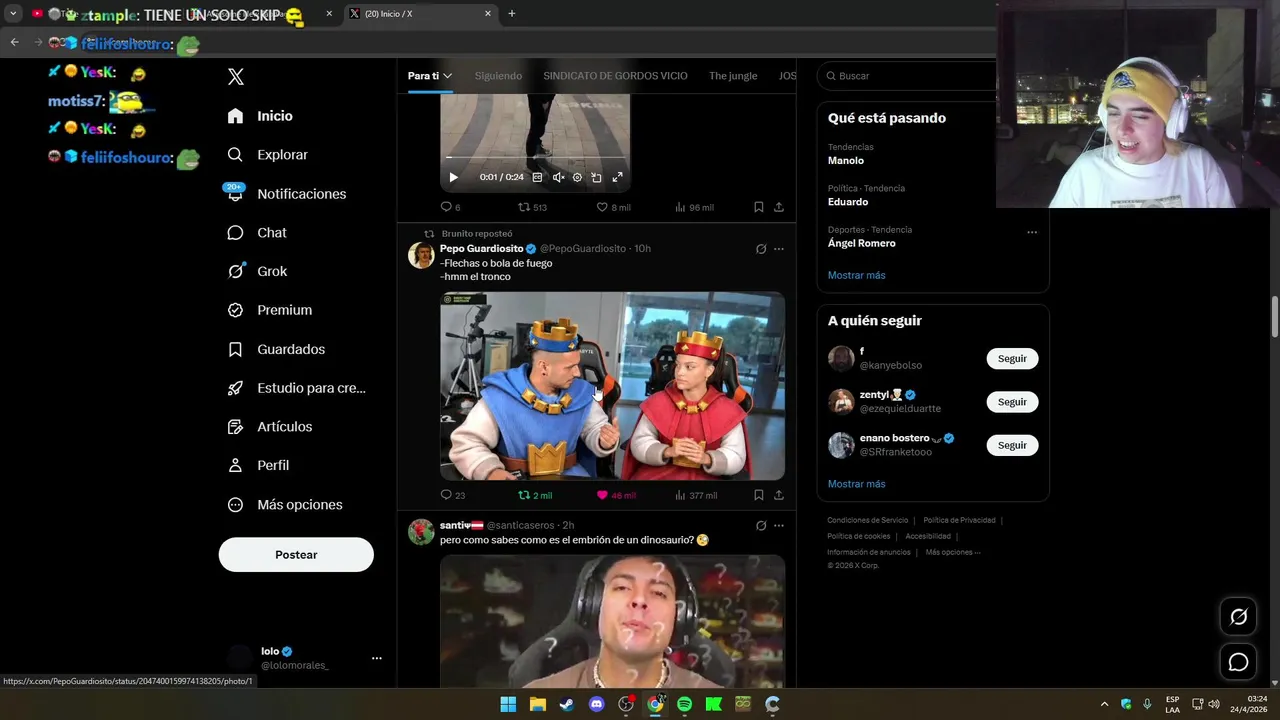Reply to the post with 6 comments
The image size is (1280, 720).
tap(450, 207)
